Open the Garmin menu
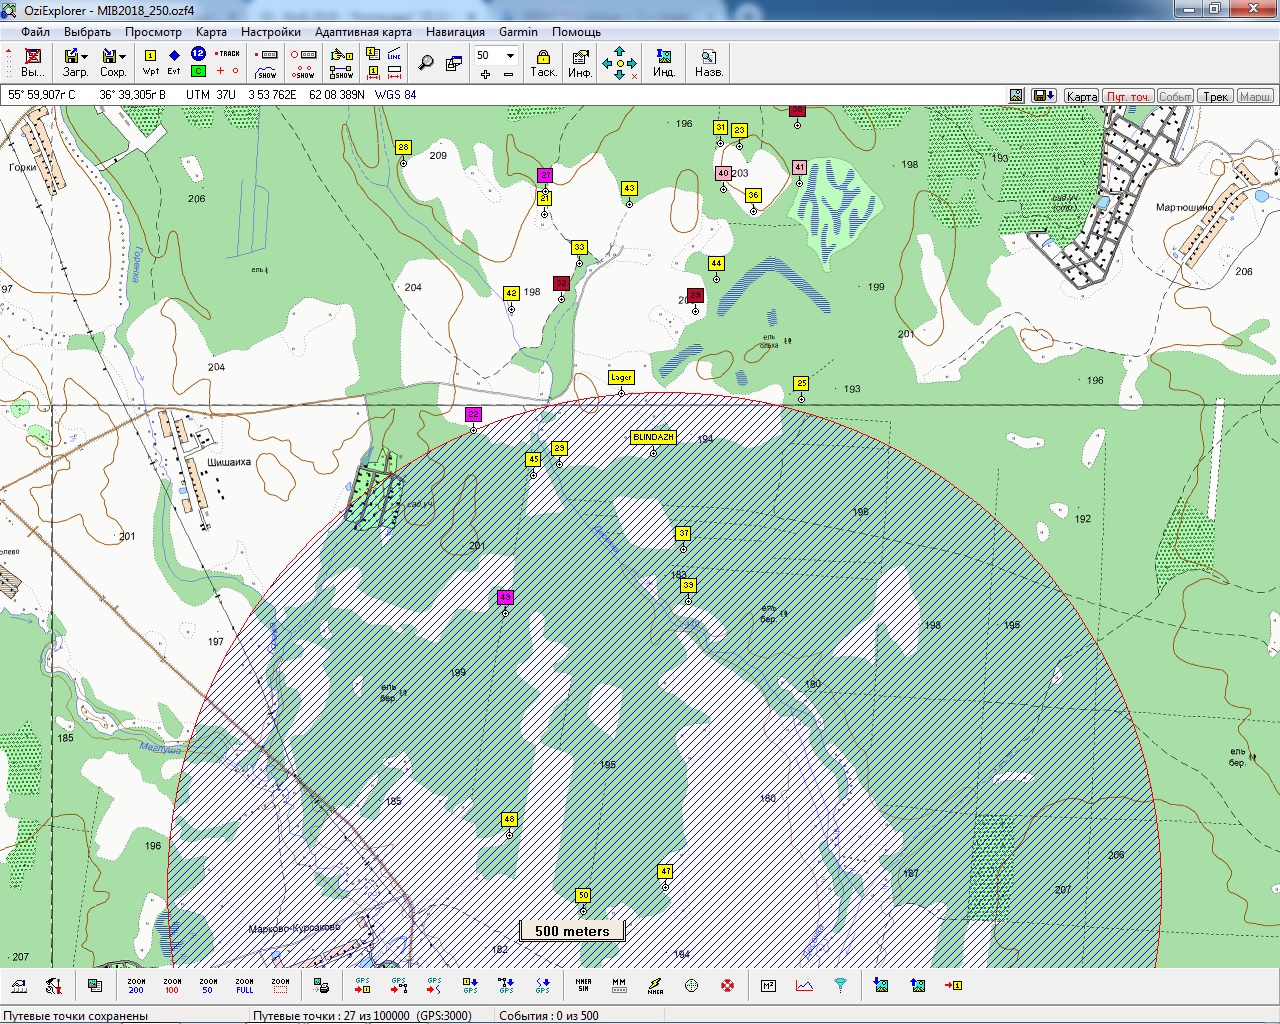The width and height of the screenshot is (1280, 1024). pyautogui.click(x=519, y=32)
